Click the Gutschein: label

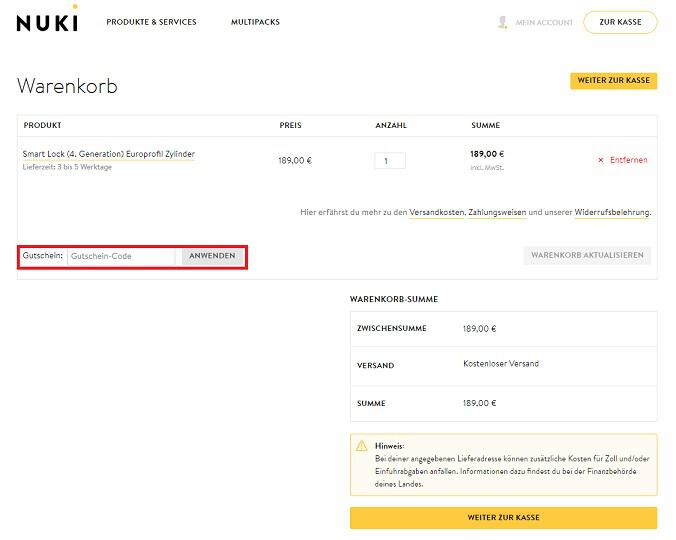[x=43, y=256]
